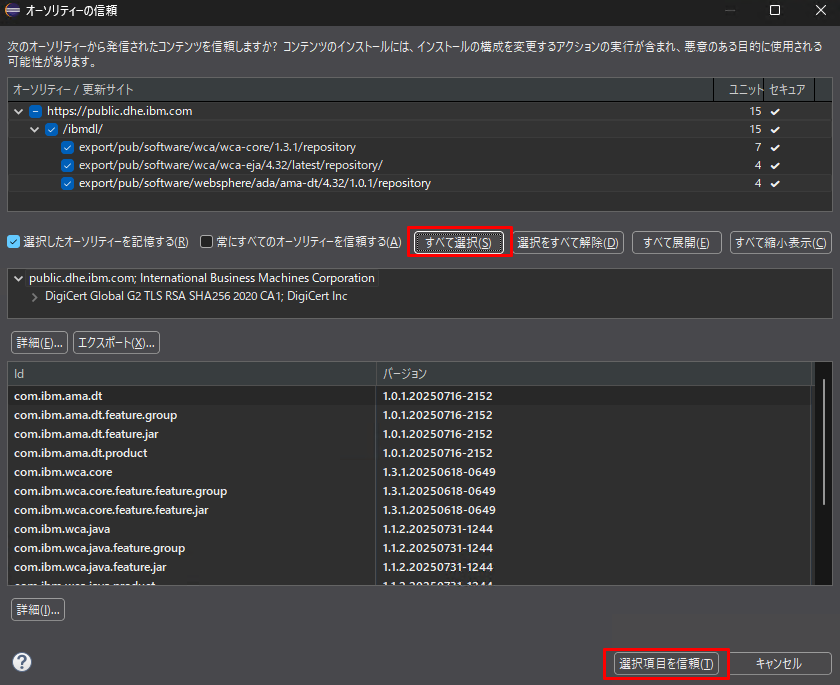Viewport: 840px width, 685px height.
Task: Select com.ibm.wca.java.feature.jar row
Action: click(x=409, y=567)
